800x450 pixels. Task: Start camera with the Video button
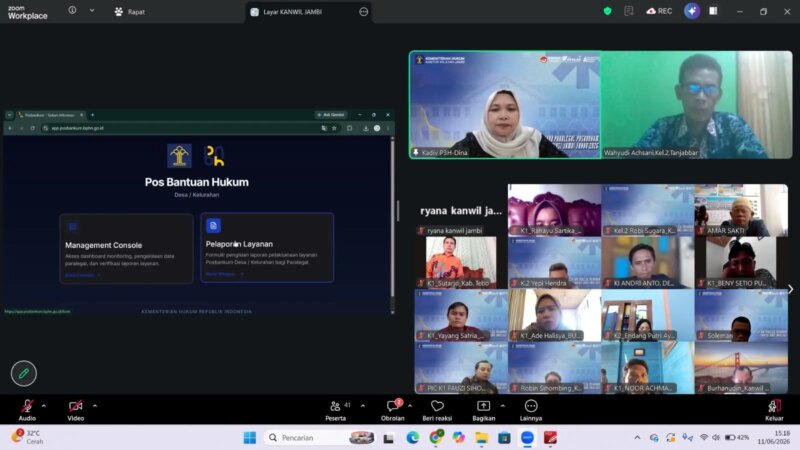tap(76, 410)
